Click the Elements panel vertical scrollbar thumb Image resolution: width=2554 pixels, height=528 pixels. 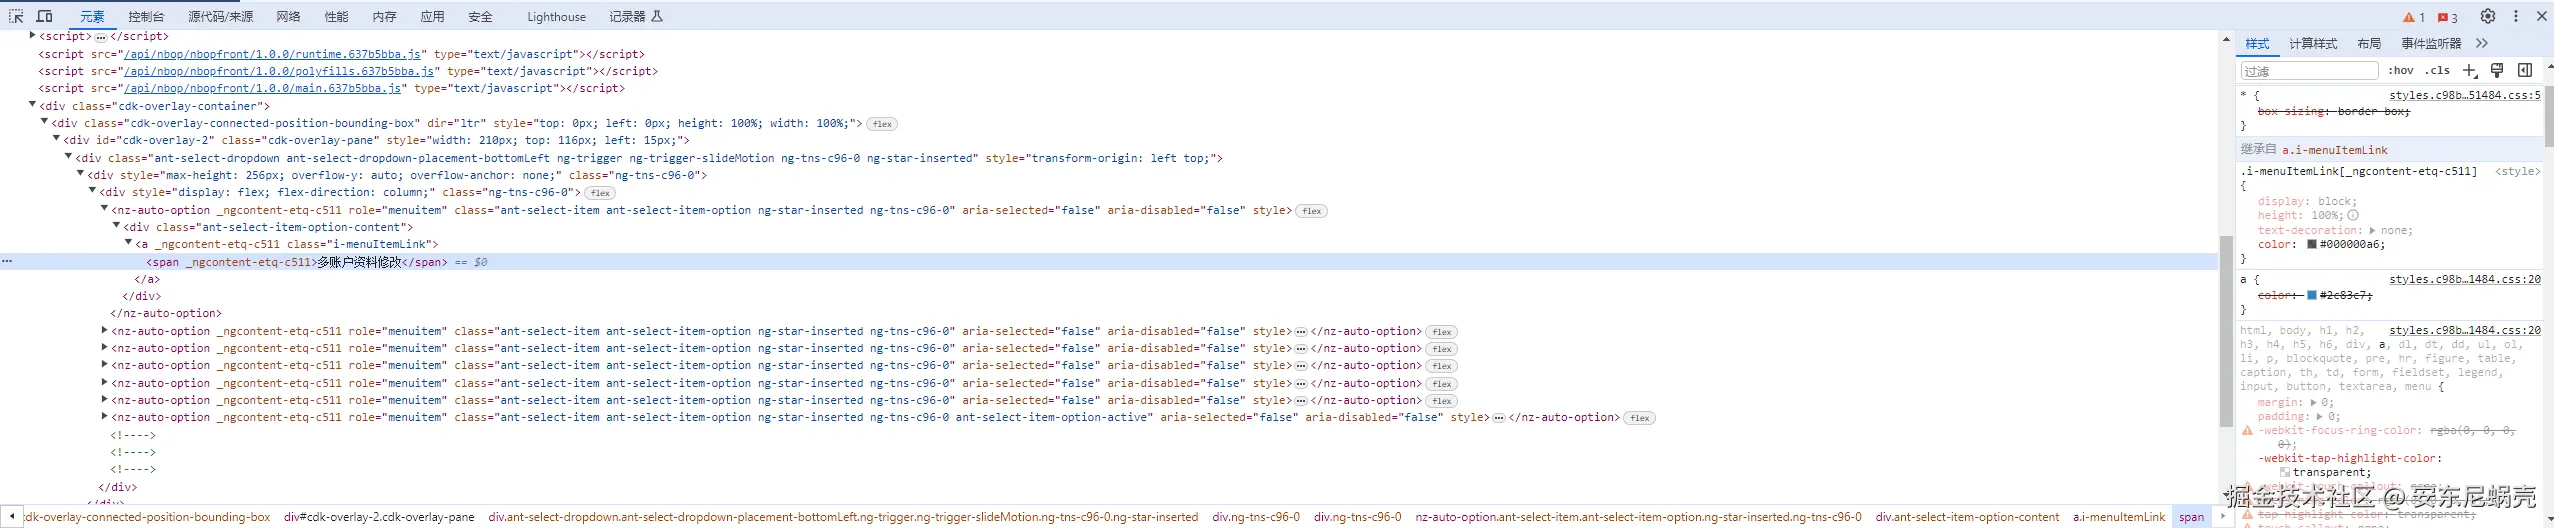pyautogui.click(x=2226, y=331)
